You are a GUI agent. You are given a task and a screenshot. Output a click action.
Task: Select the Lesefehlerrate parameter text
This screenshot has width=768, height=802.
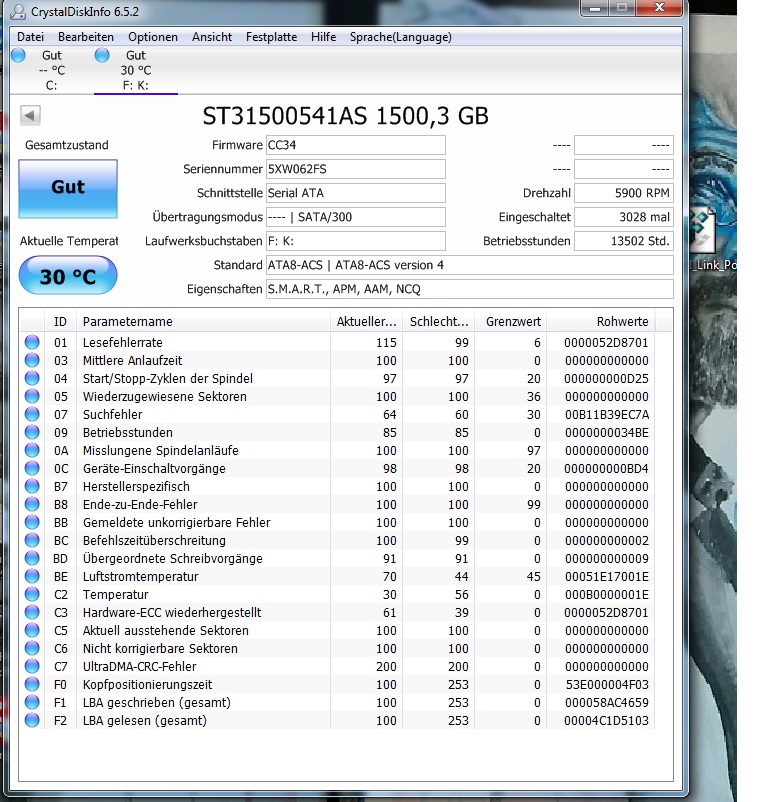click(x=123, y=342)
